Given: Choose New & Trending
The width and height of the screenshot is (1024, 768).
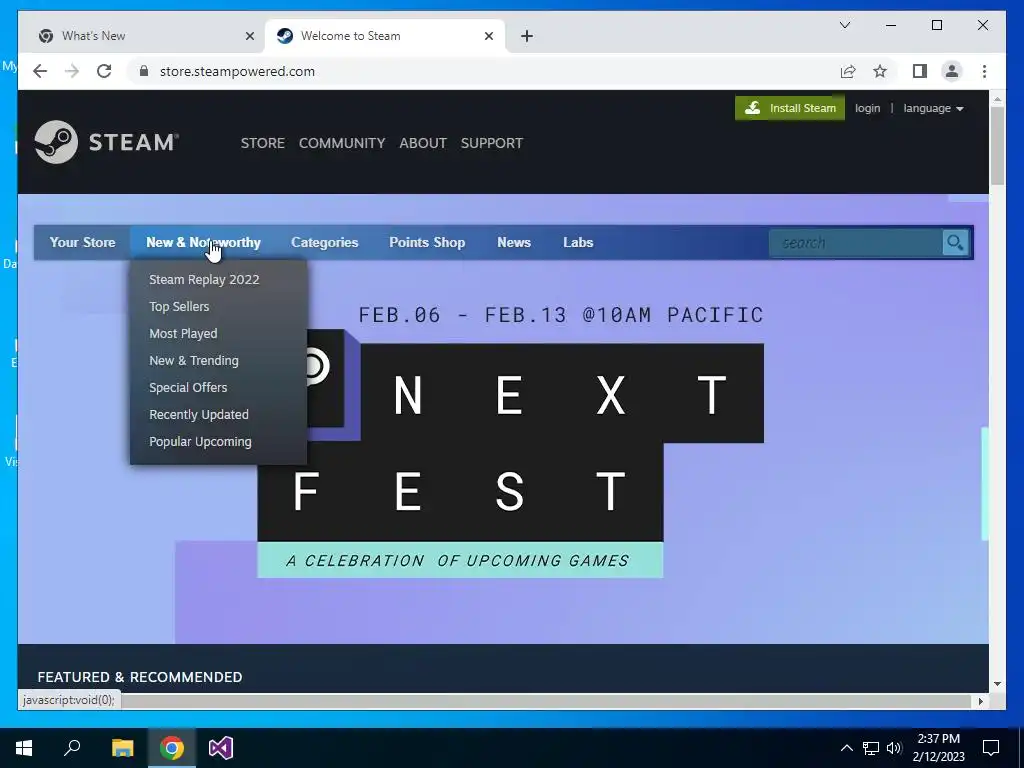Looking at the screenshot, I should point(194,360).
